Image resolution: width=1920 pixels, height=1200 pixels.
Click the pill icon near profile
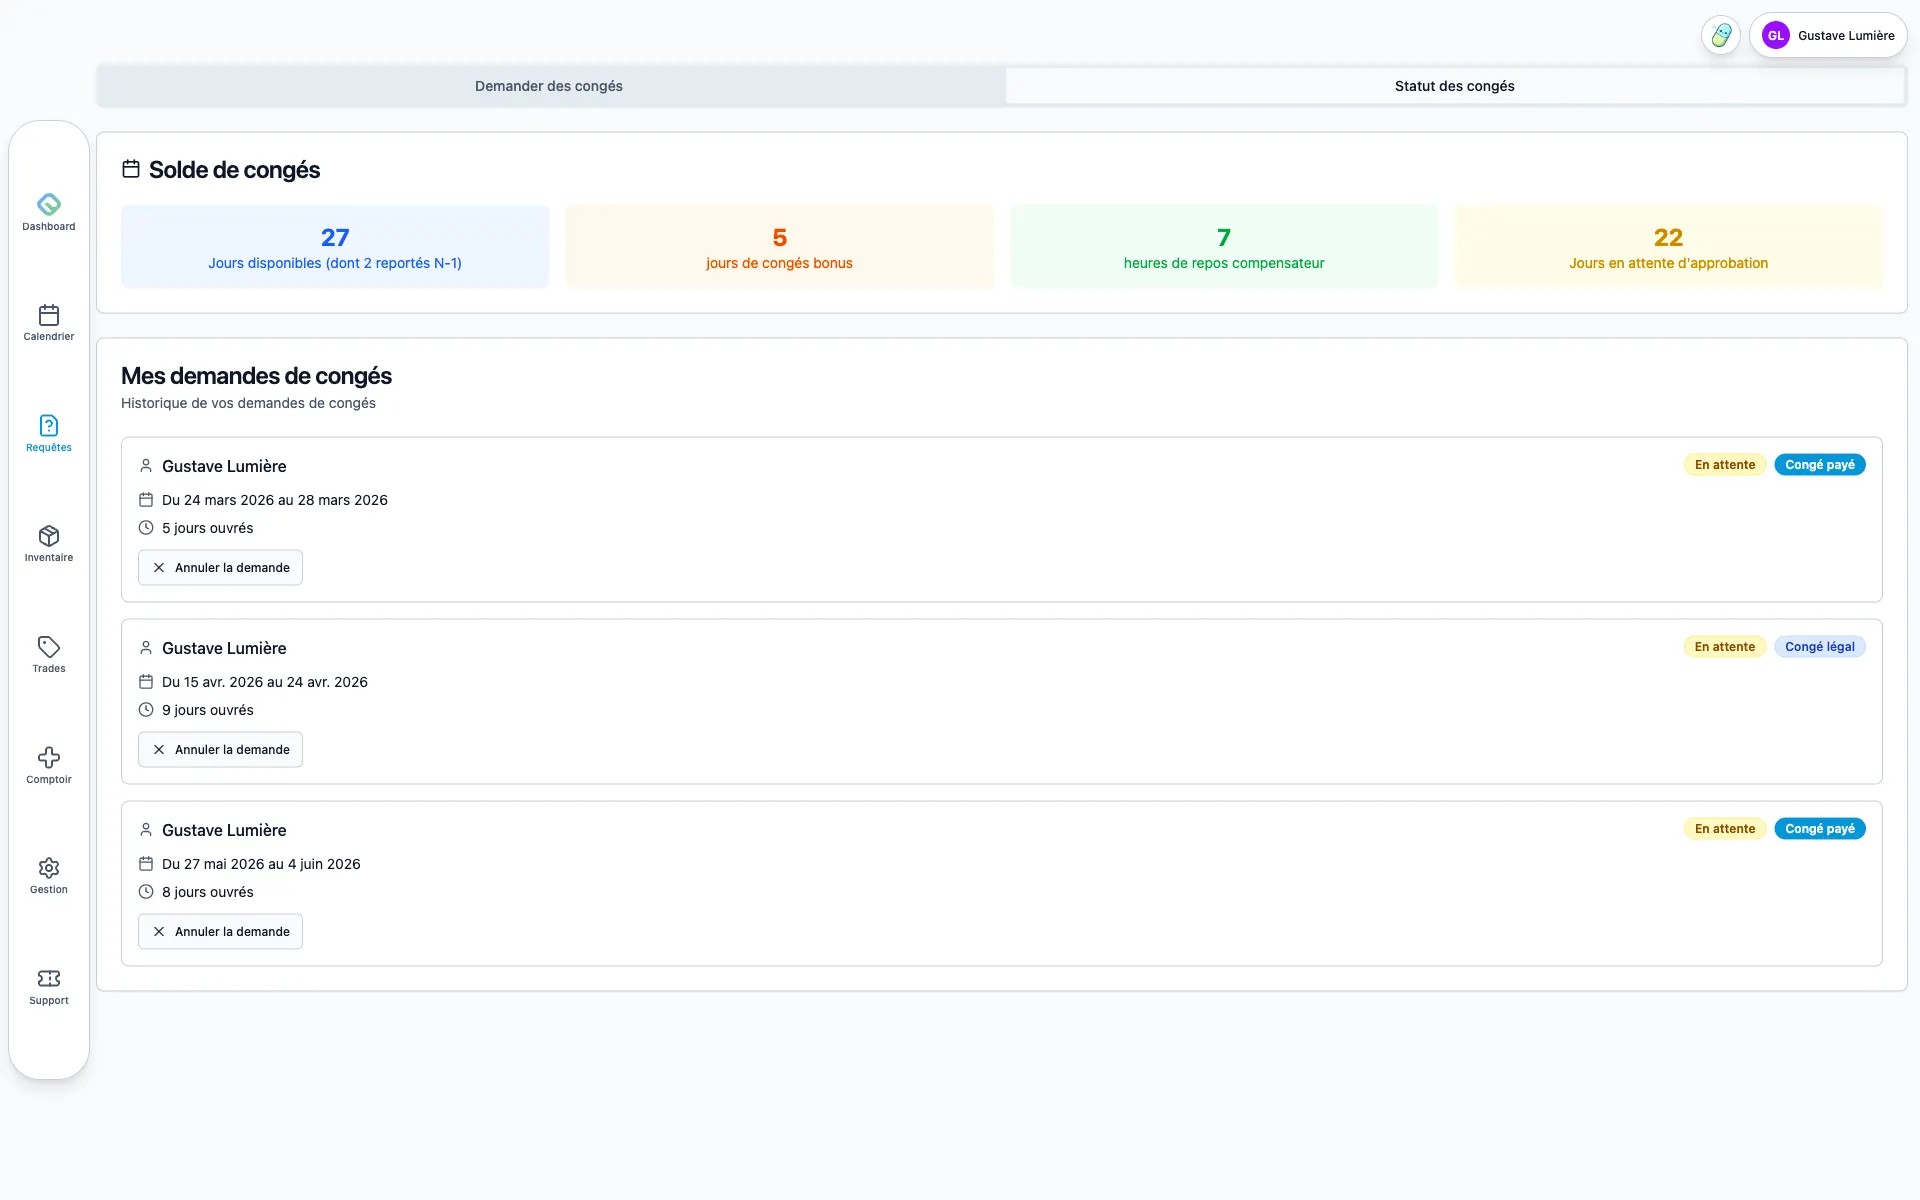coord(1720,35)
